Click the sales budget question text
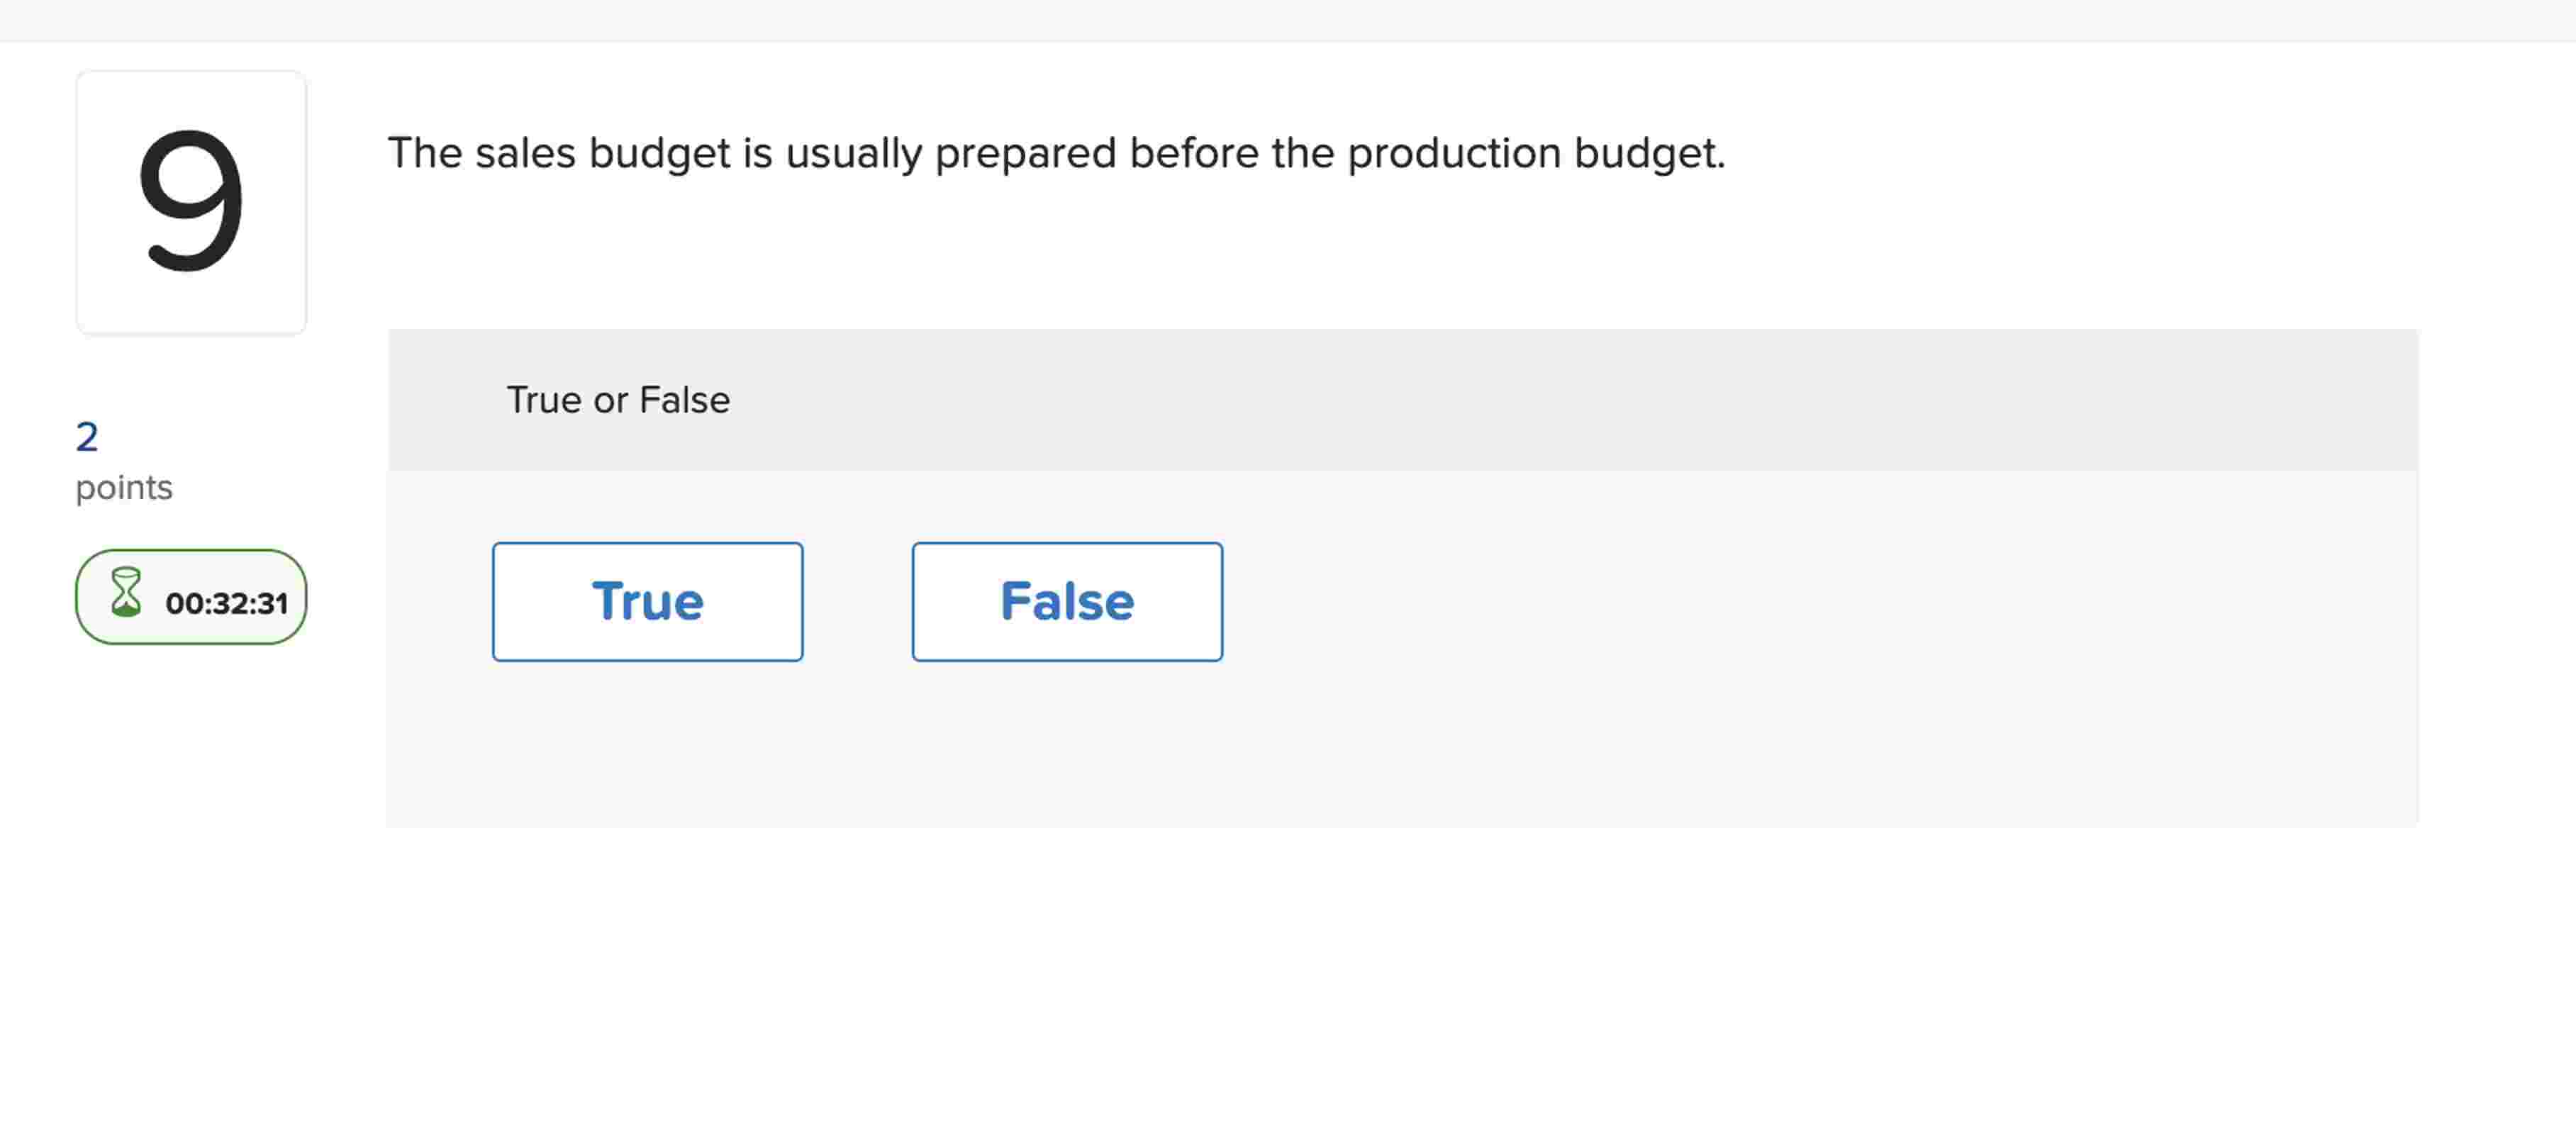 pos(1056,153)
